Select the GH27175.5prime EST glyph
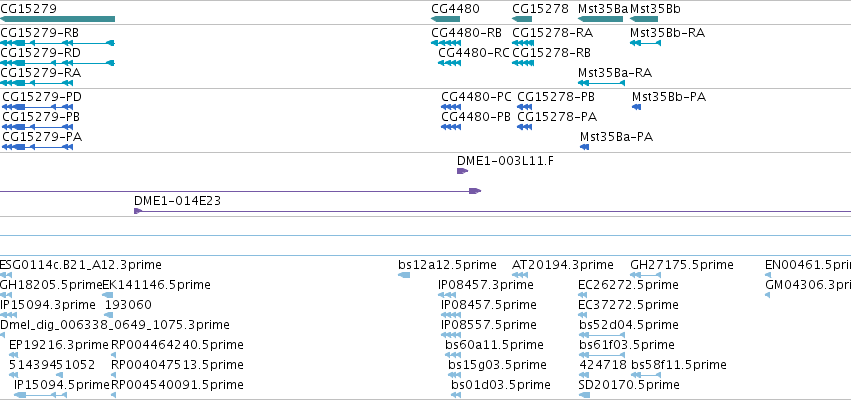The height and width of the screenshot is (400, 851). 645,275
